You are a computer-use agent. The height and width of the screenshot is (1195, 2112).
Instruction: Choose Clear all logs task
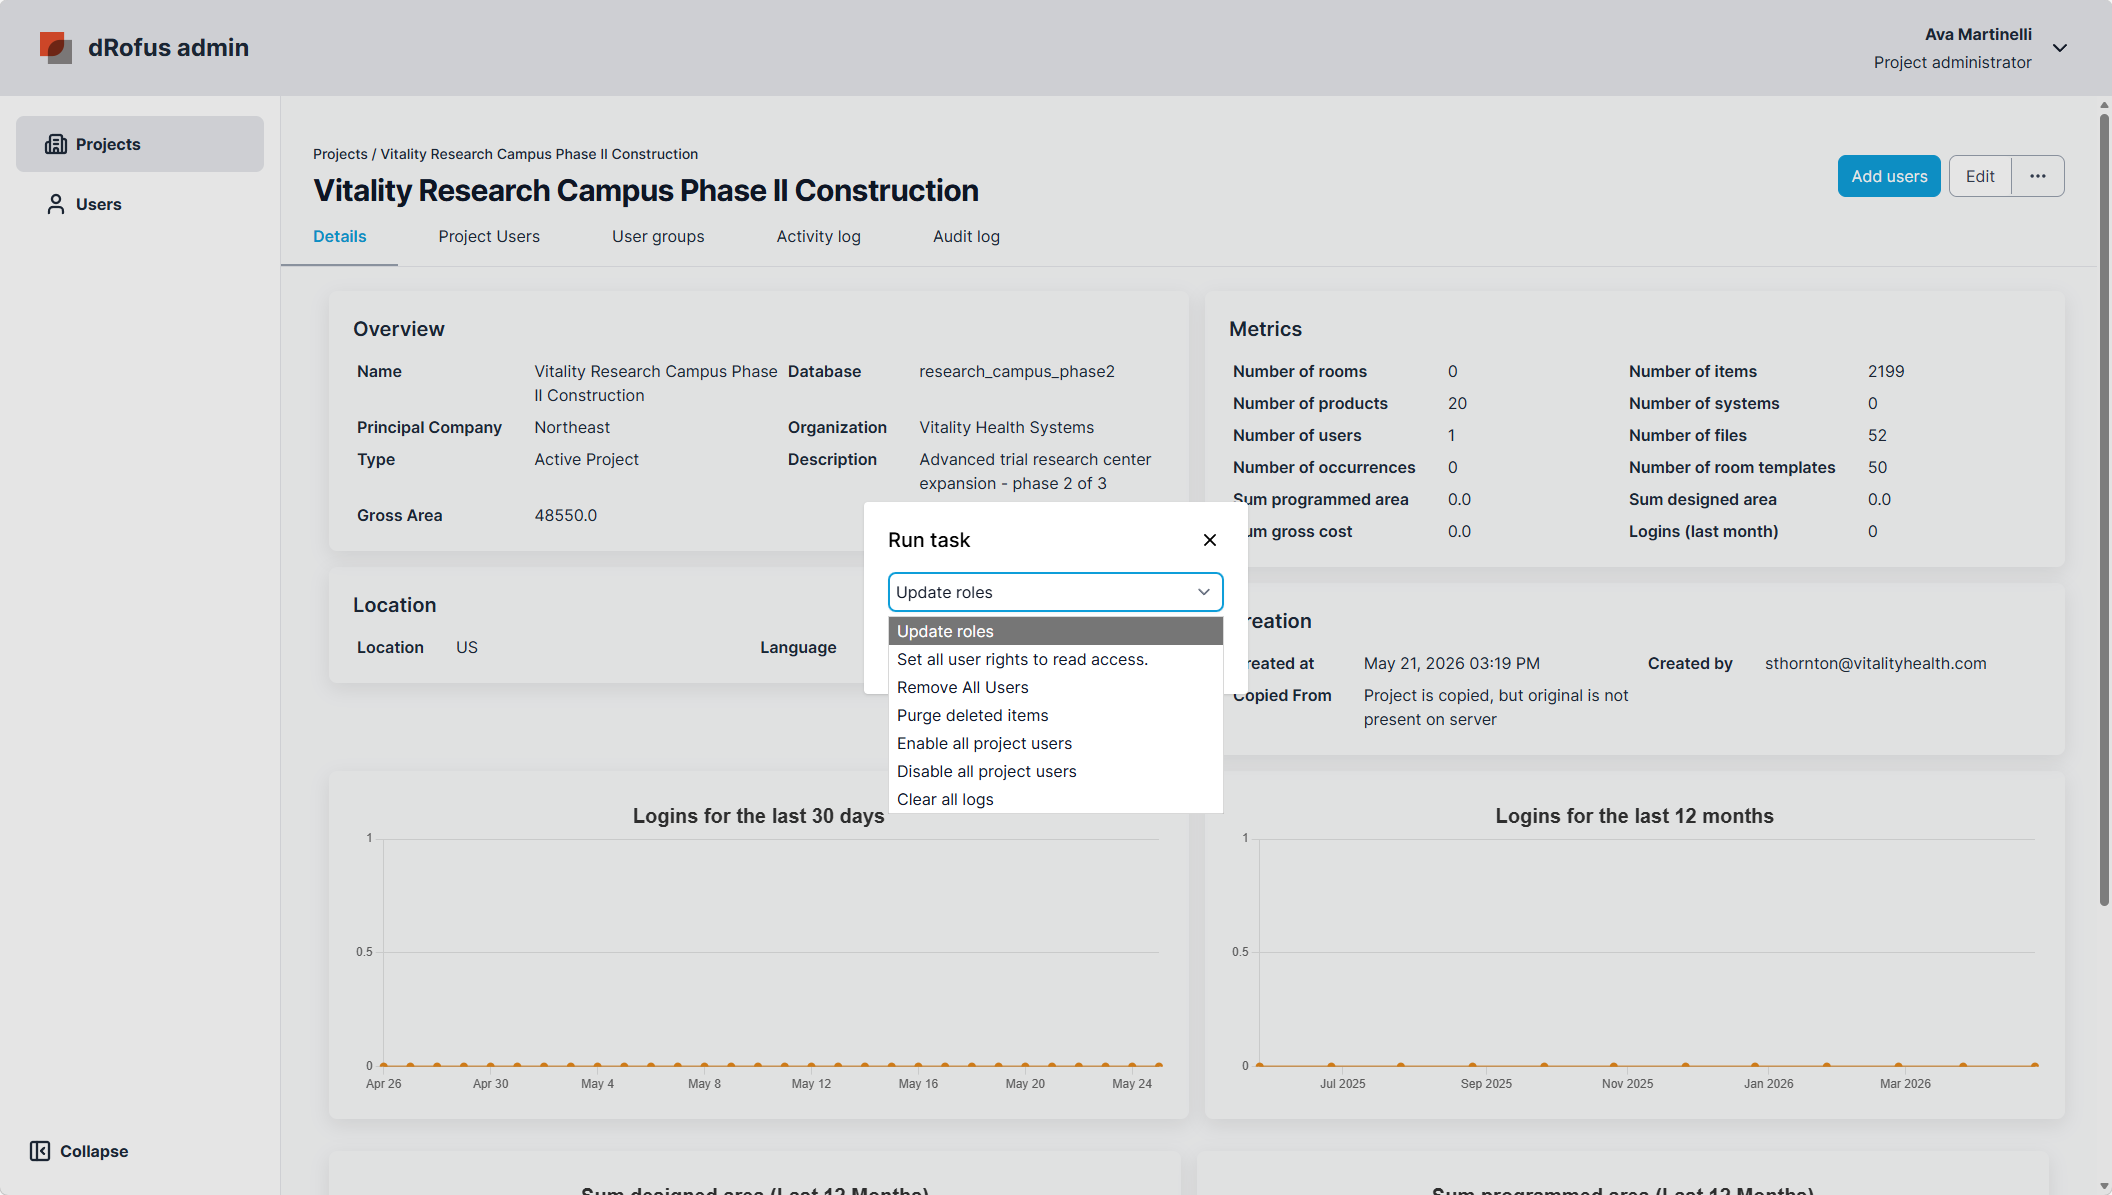click(x=1056, y=799)
